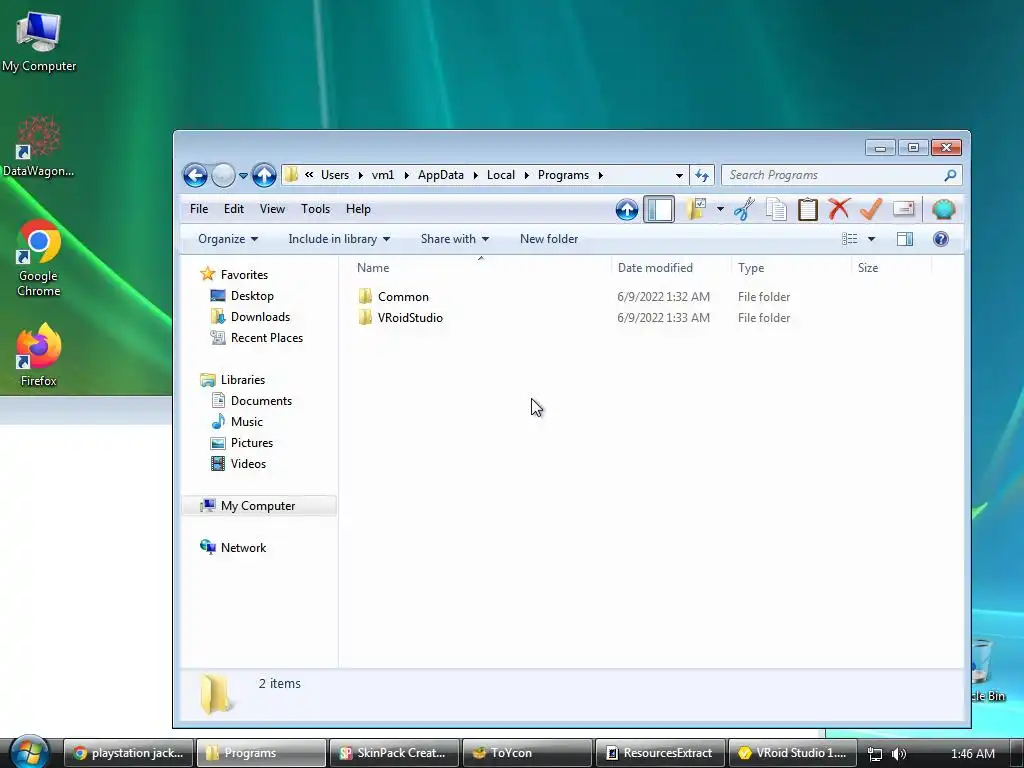Expand arrow after Local breadcrumb

526,175
